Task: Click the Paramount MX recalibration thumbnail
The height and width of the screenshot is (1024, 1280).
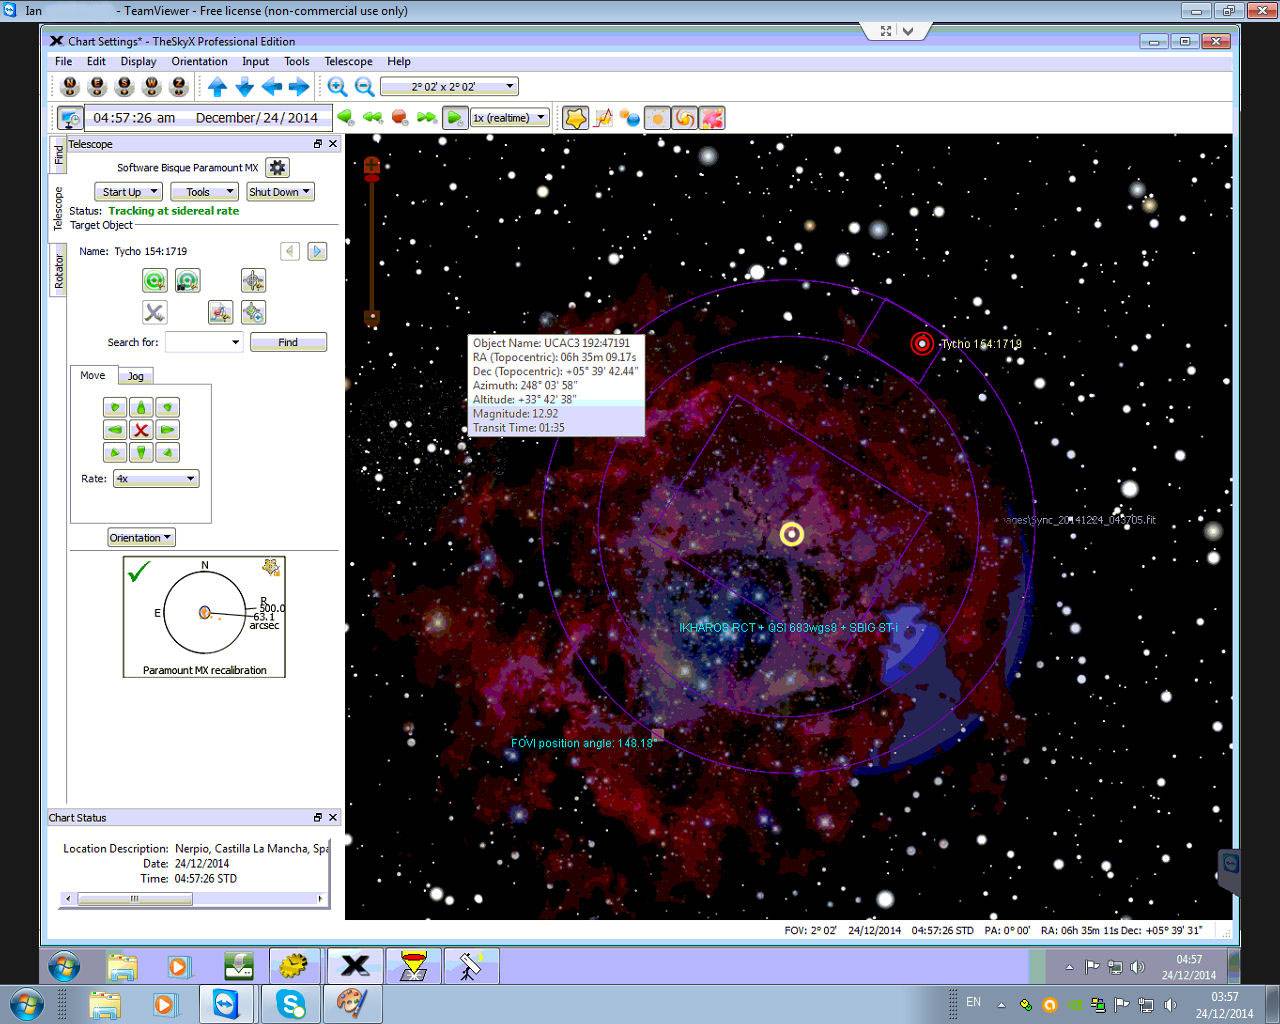Action: (204, 617)
